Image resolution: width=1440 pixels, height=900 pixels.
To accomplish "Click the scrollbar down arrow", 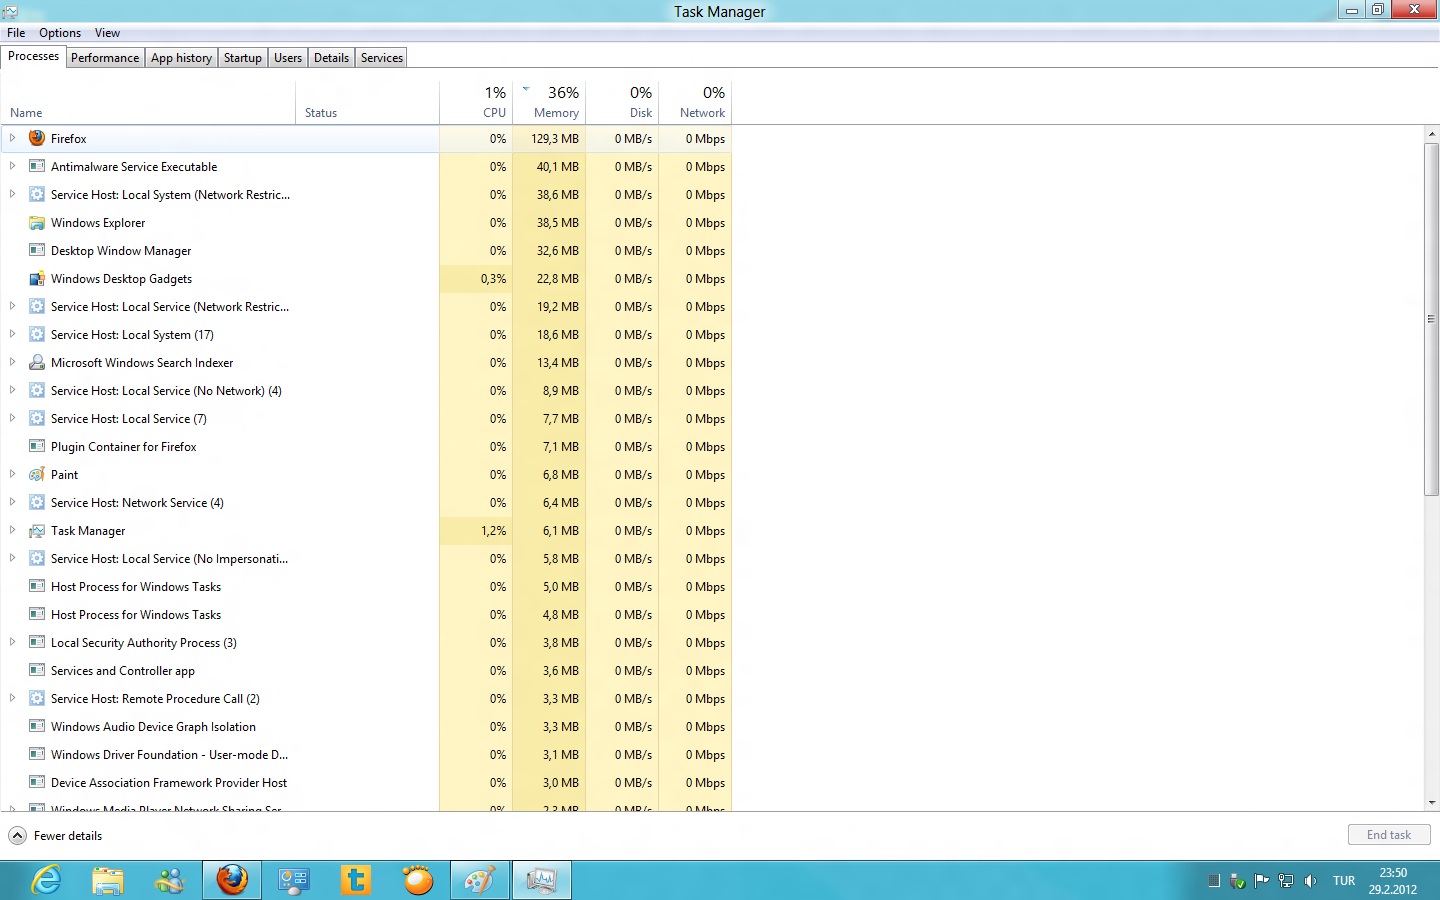I will pos(1431,803).
